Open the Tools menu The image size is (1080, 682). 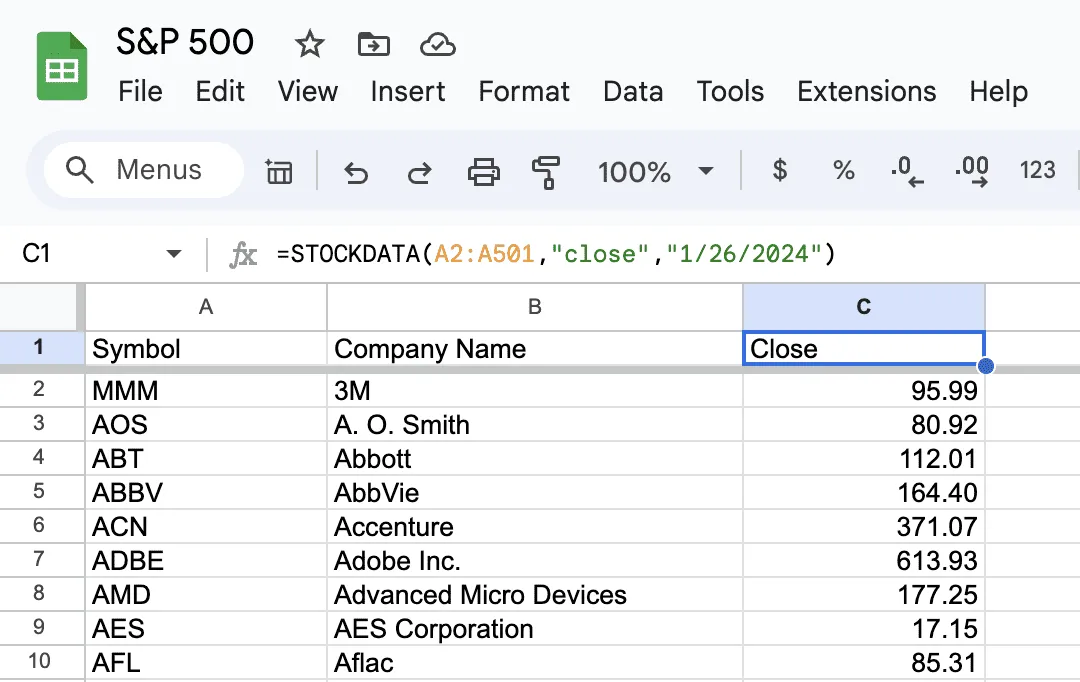point(730,91)
